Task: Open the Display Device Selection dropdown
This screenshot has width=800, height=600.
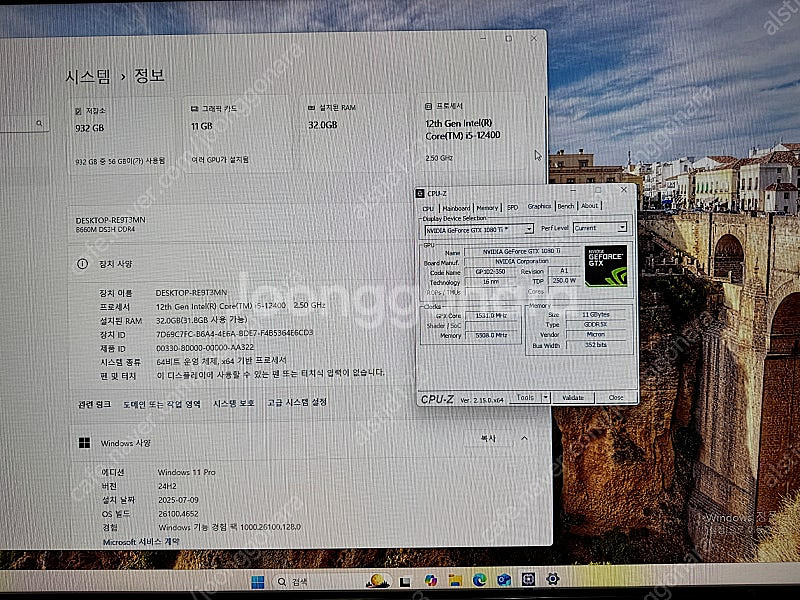Action: (479, 230)
